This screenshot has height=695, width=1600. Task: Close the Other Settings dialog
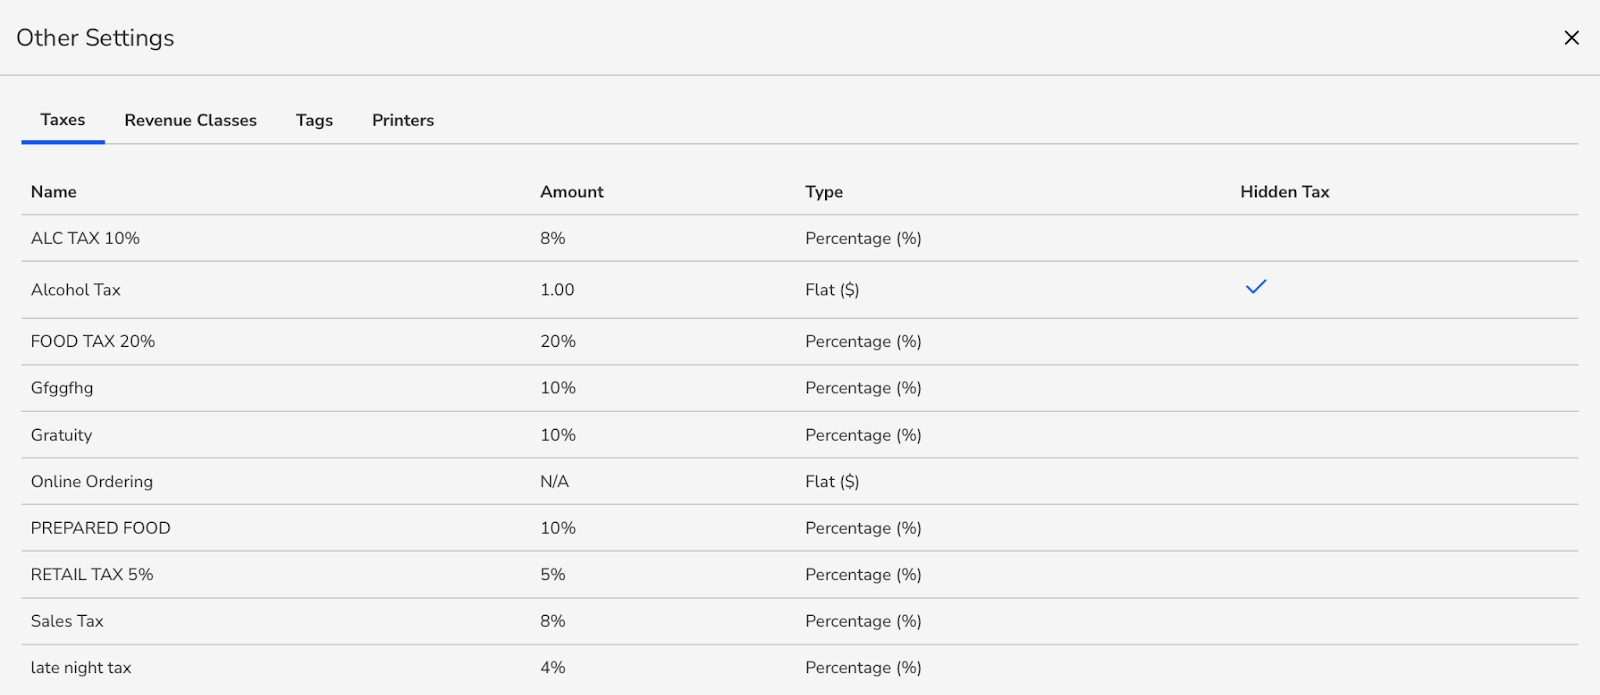click(1571, 38)
